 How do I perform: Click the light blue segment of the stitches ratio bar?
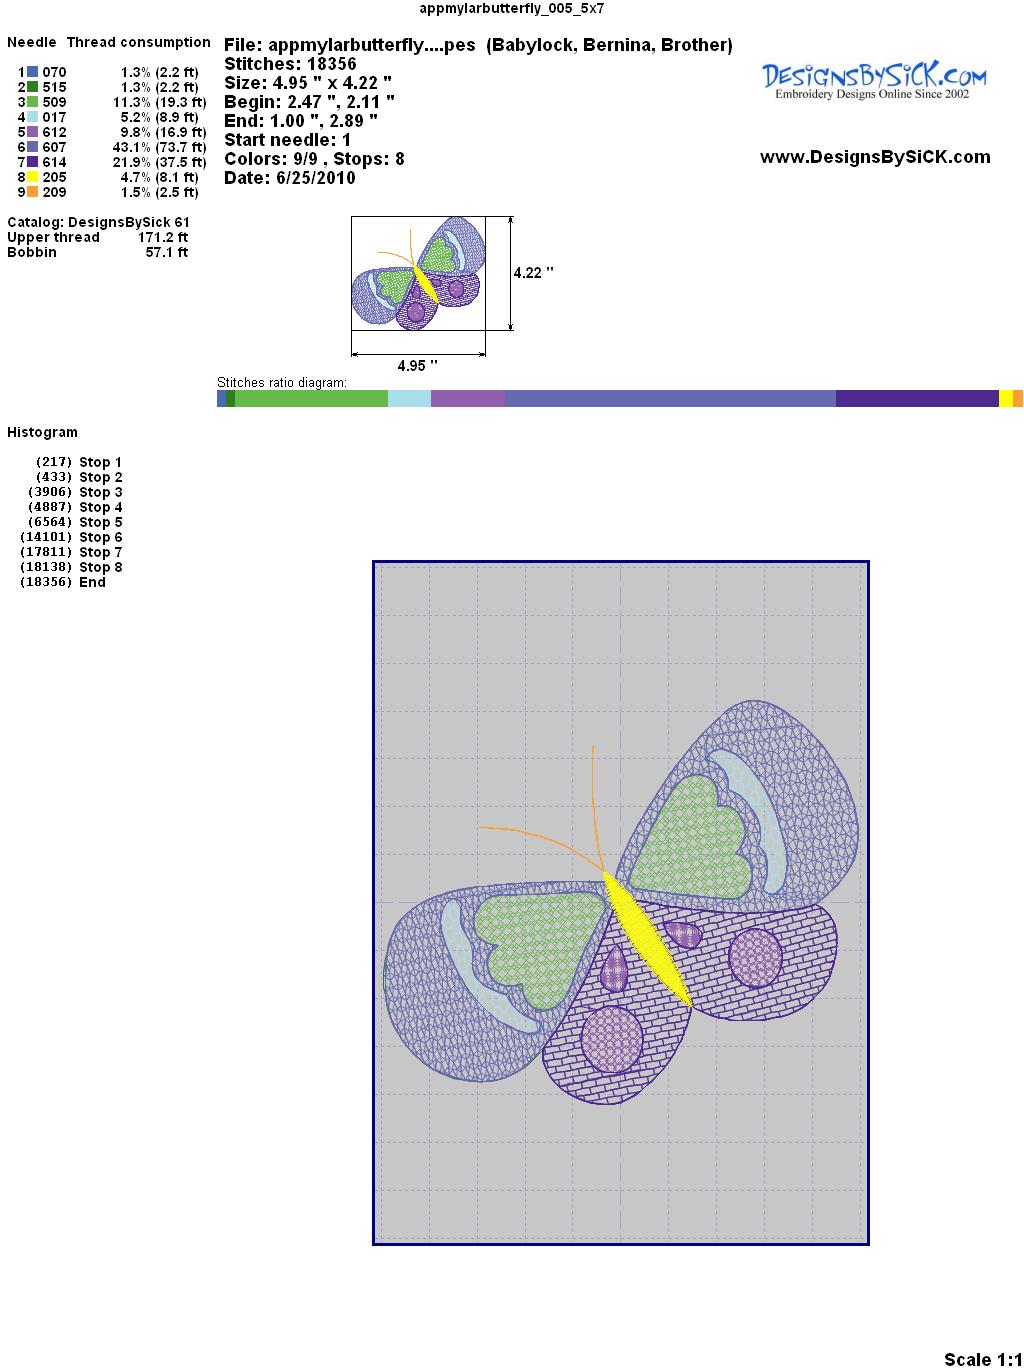[408, 399]
